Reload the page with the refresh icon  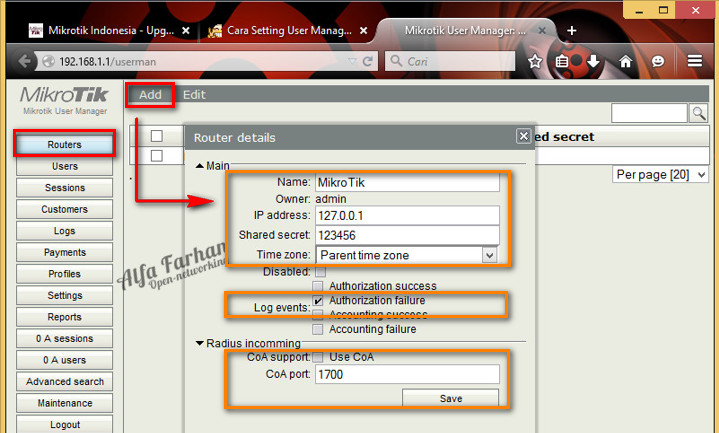pyautogui.click(x=368, y=61)
